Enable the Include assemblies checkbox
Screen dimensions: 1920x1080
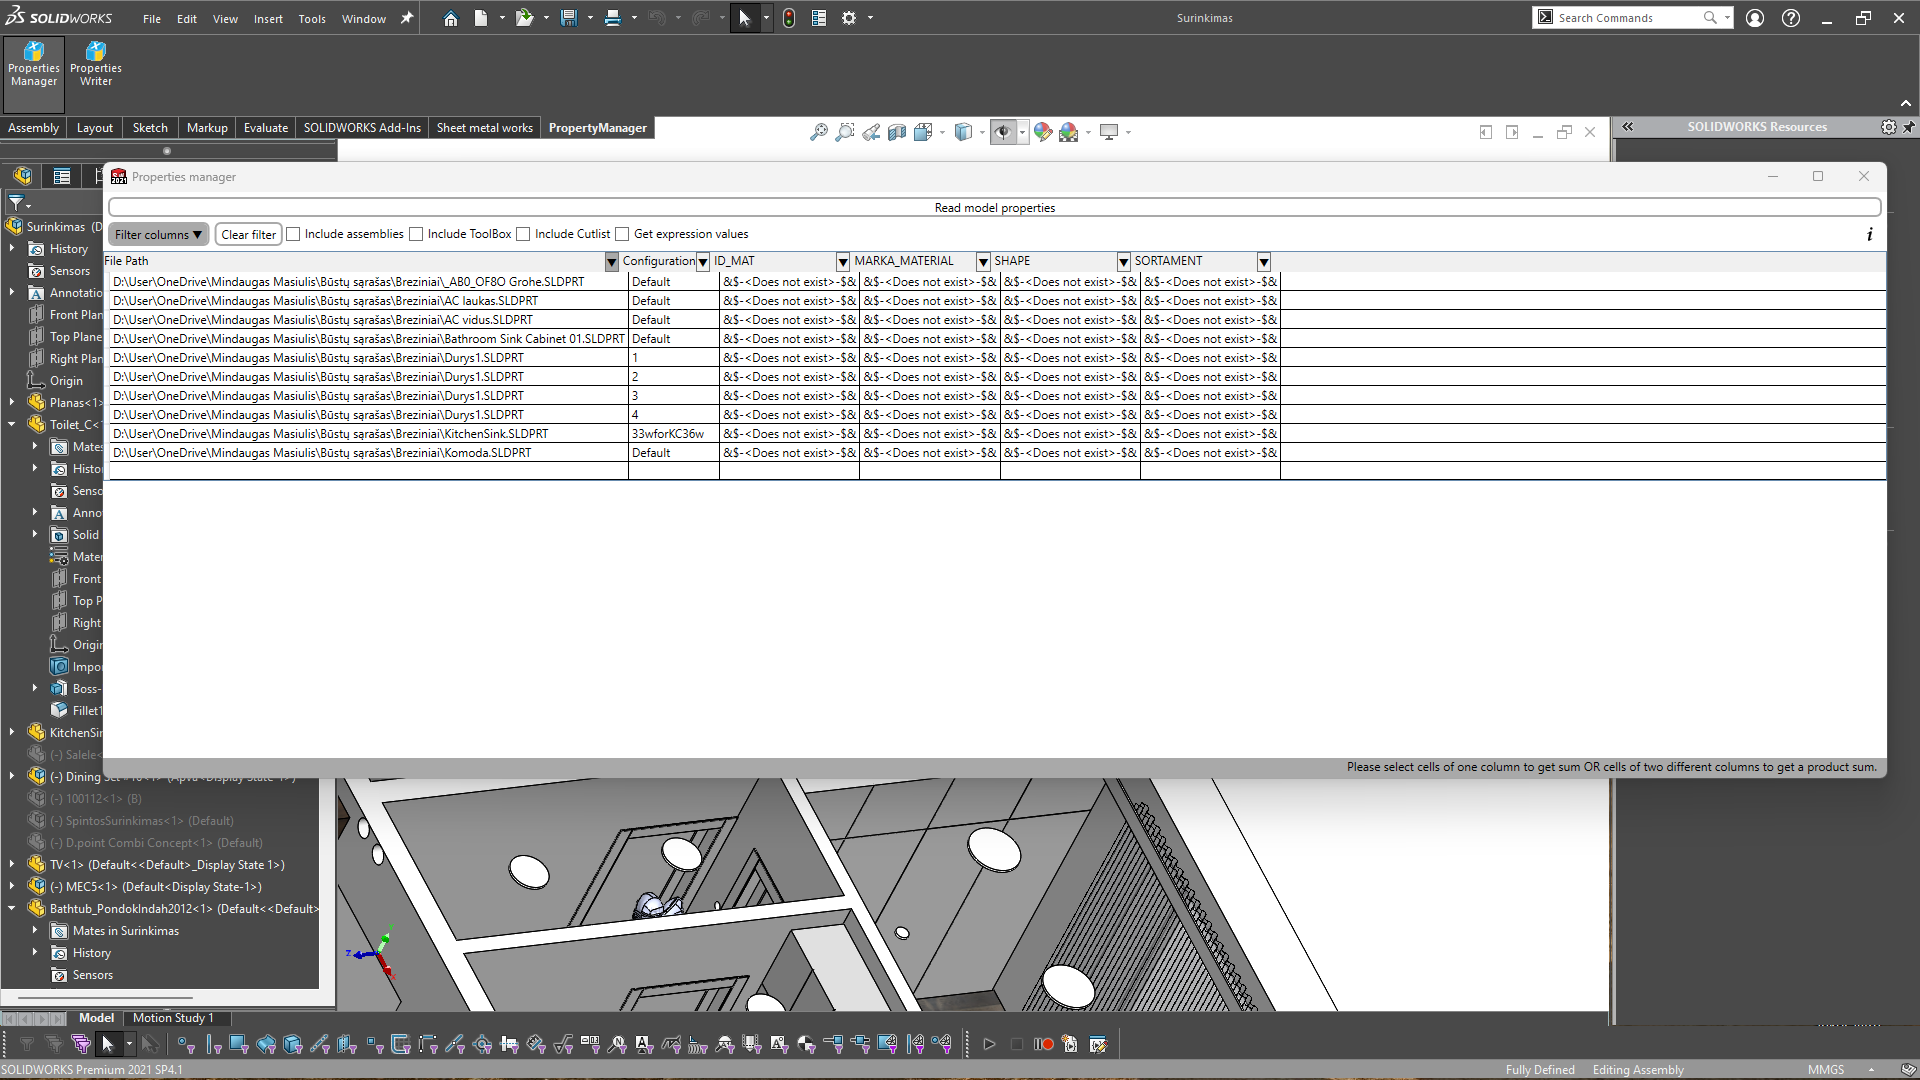[x=293, y=234]
